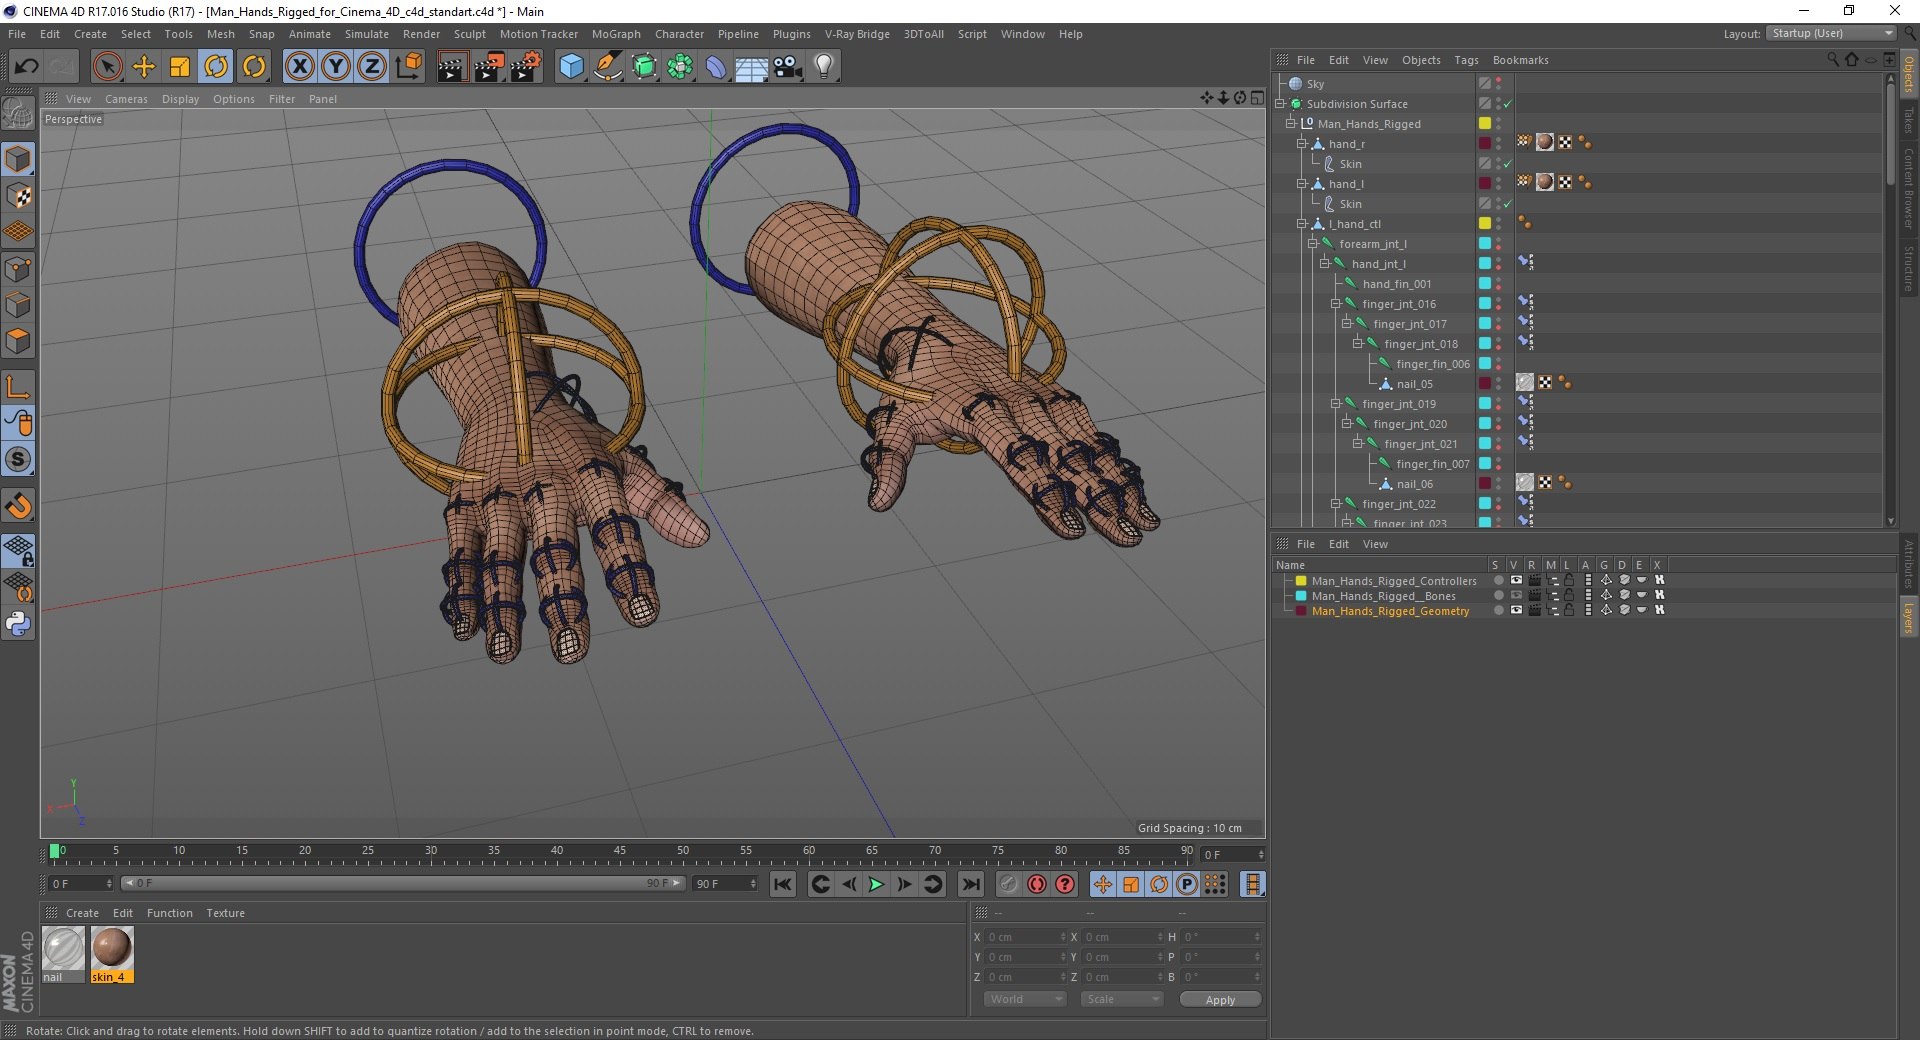Image resolution: width=1920 pixels, height=1040 pixels.
Task: Toggle hand_r Skin enable checkmark
Action: coord(1508,164)
